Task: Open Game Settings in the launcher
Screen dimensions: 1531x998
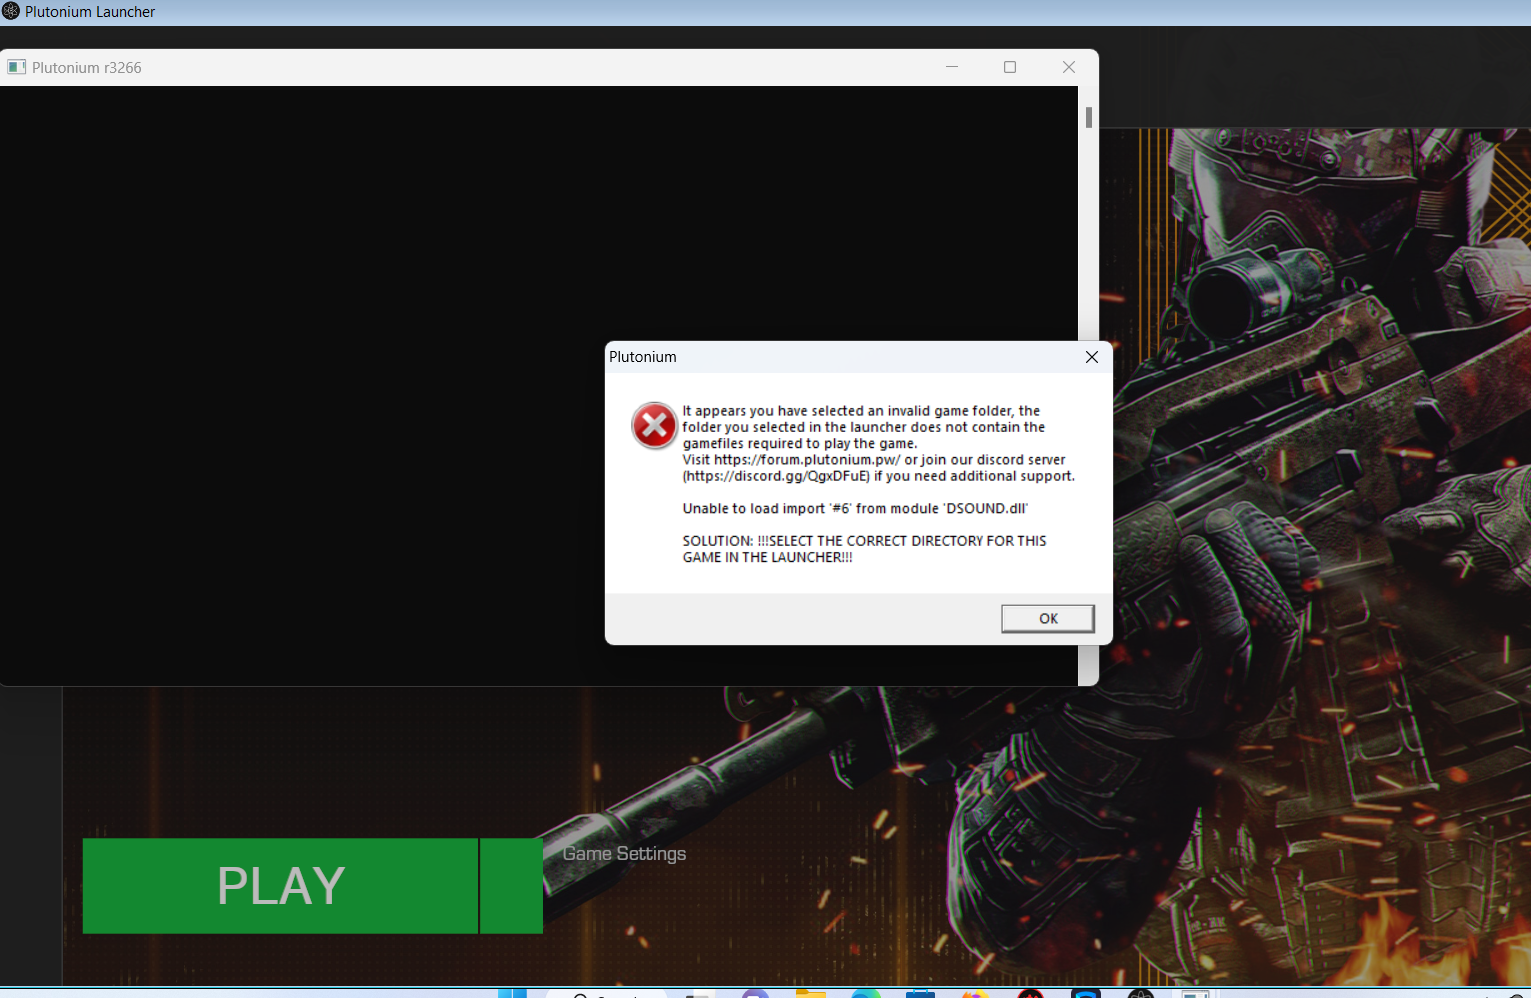Action: click(x=624, y=854)
